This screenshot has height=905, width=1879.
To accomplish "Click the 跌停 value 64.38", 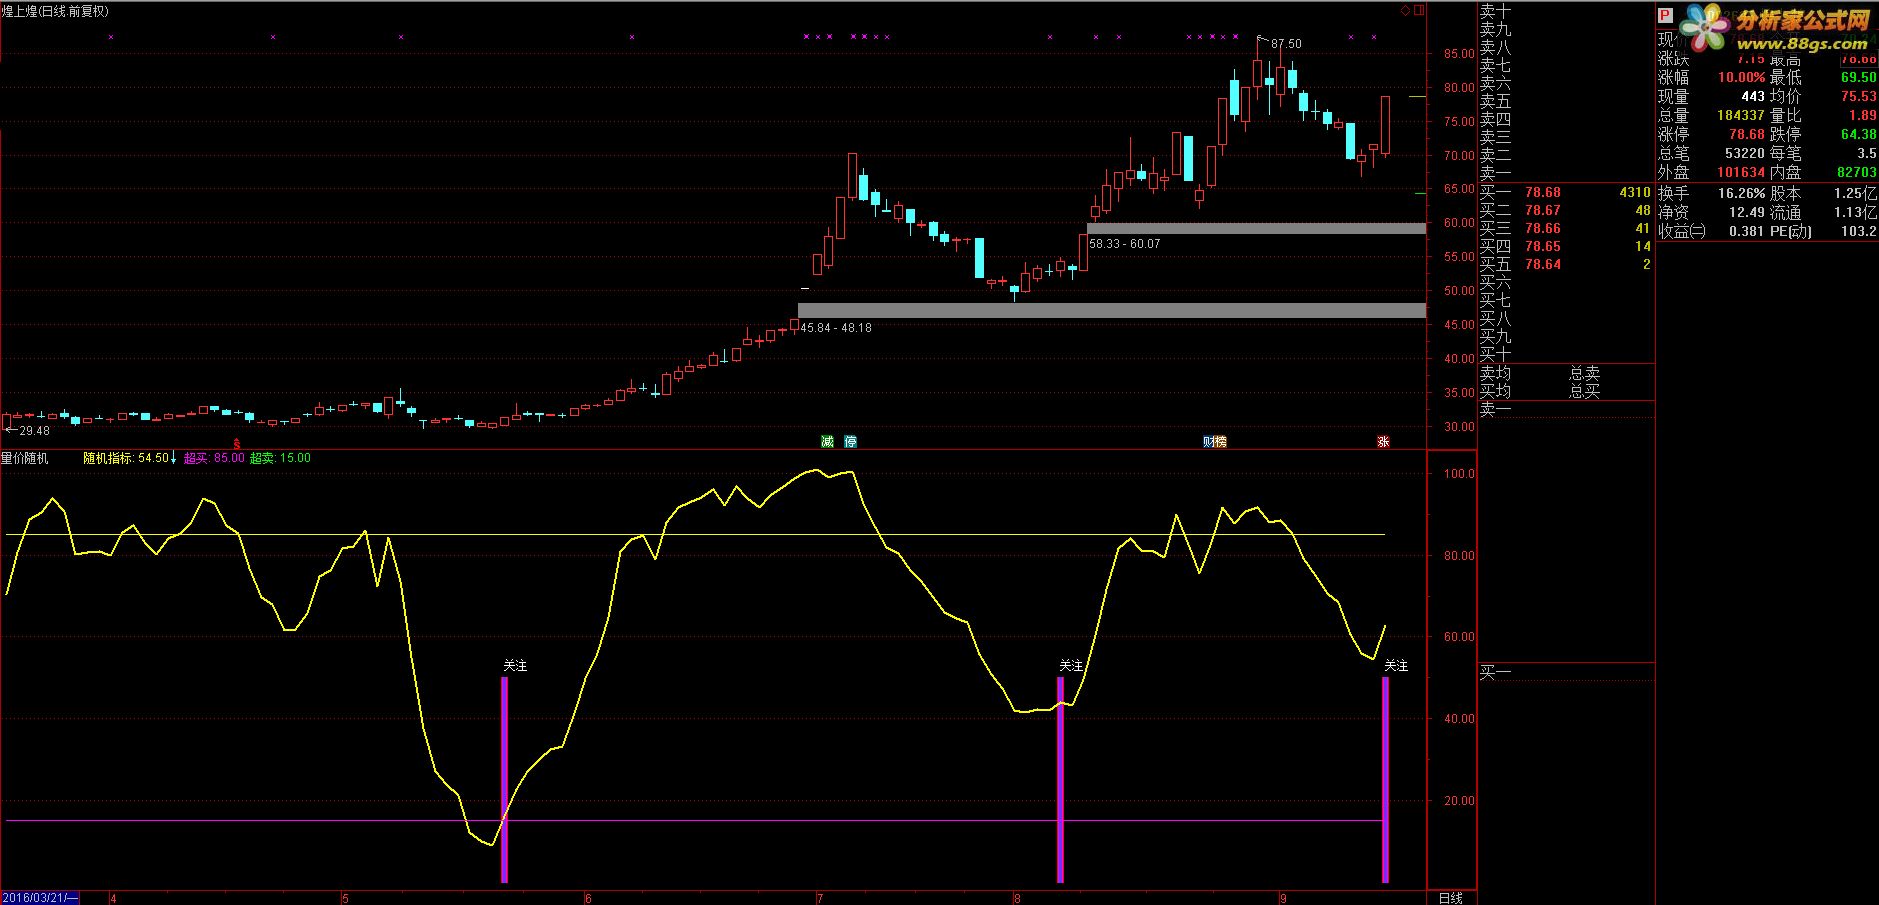I will 1859,134.
